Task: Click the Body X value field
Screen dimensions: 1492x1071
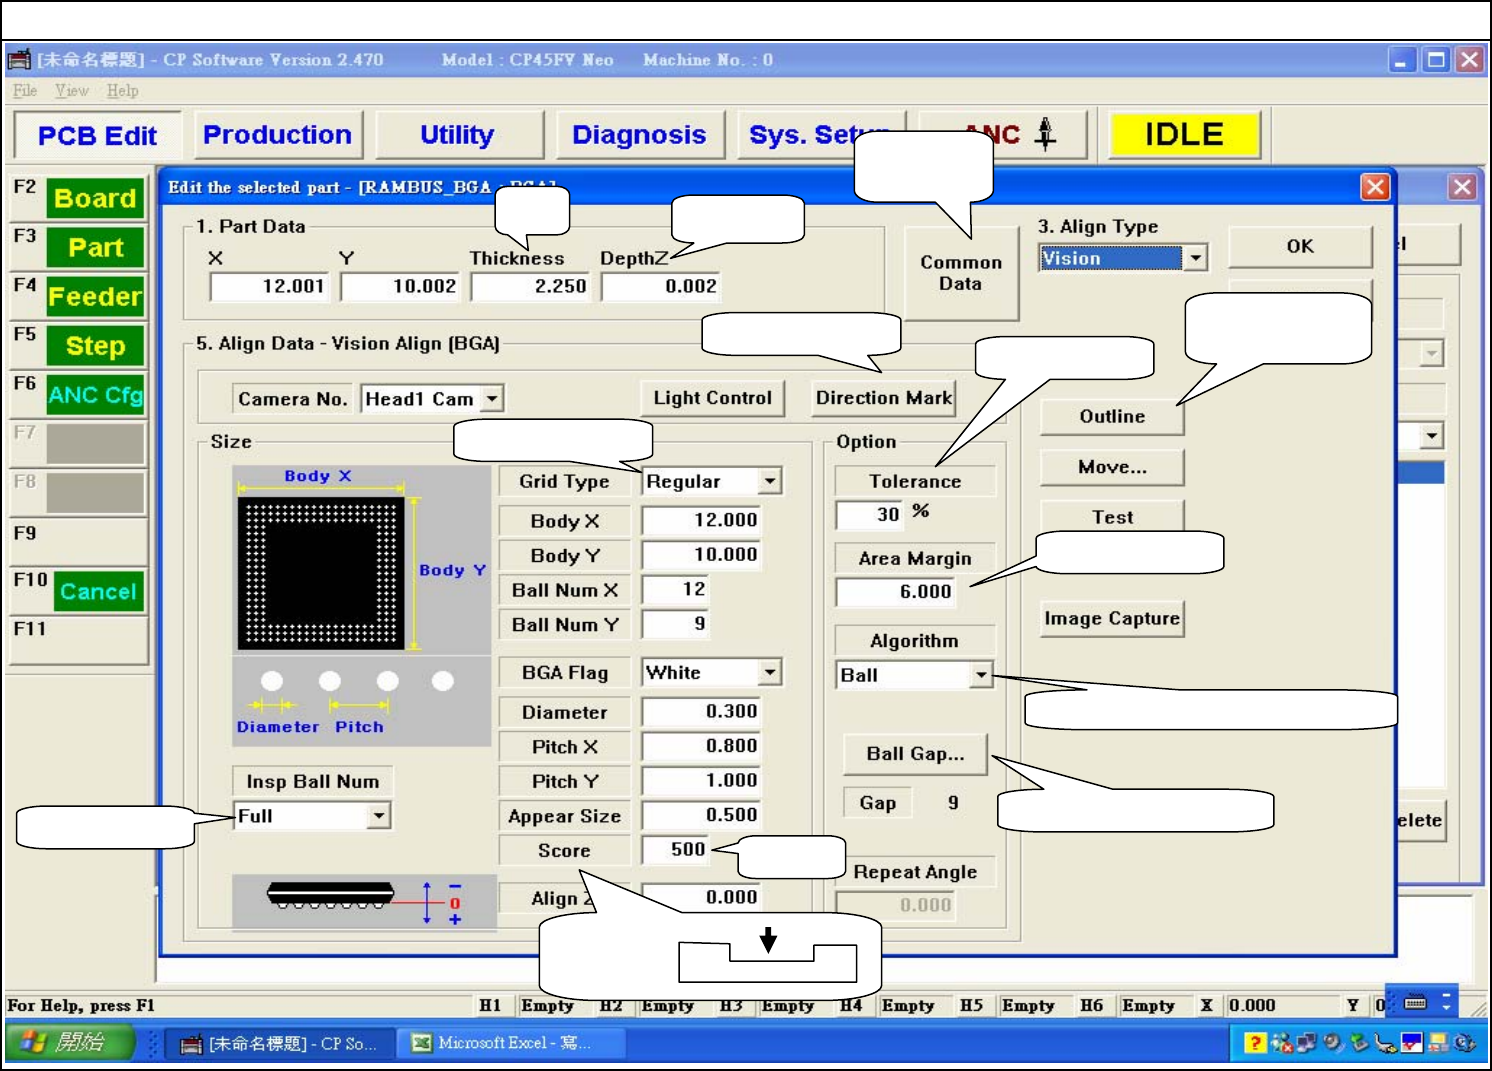Action: [701, 520]
